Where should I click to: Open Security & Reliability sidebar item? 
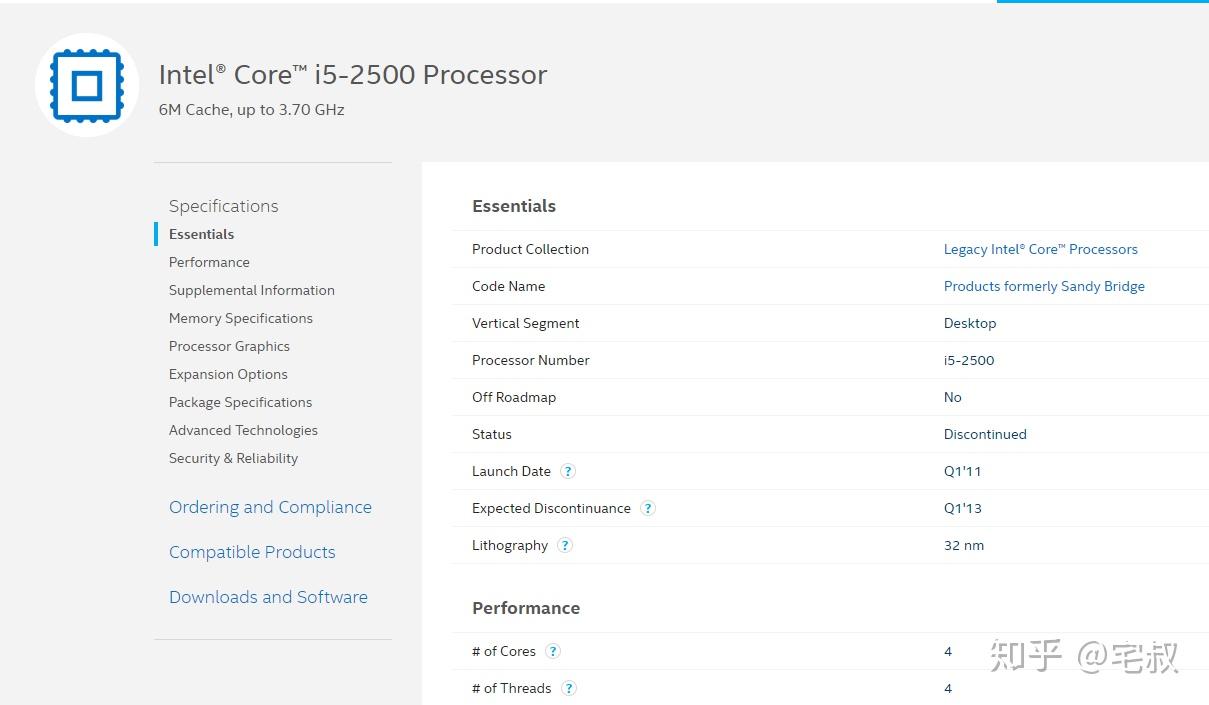click(x=233, y=458)
